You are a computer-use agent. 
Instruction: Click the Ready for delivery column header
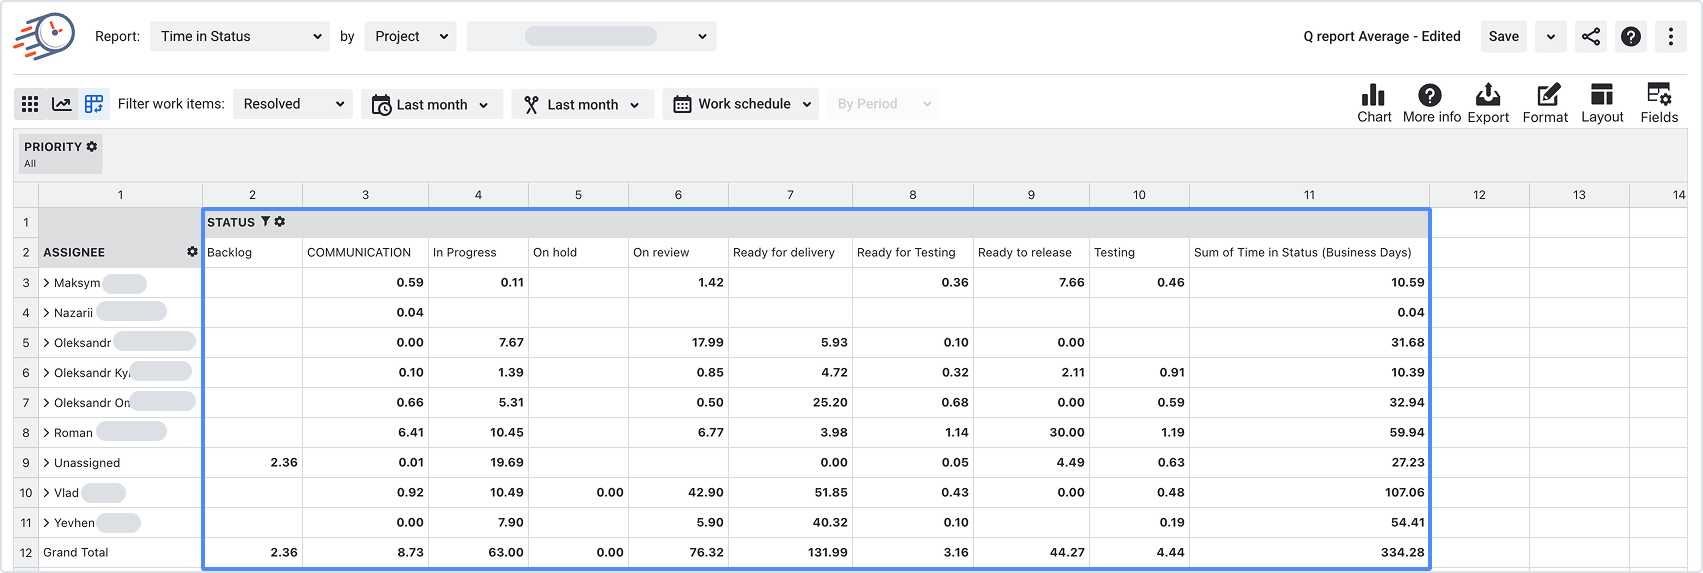[790, 252]
